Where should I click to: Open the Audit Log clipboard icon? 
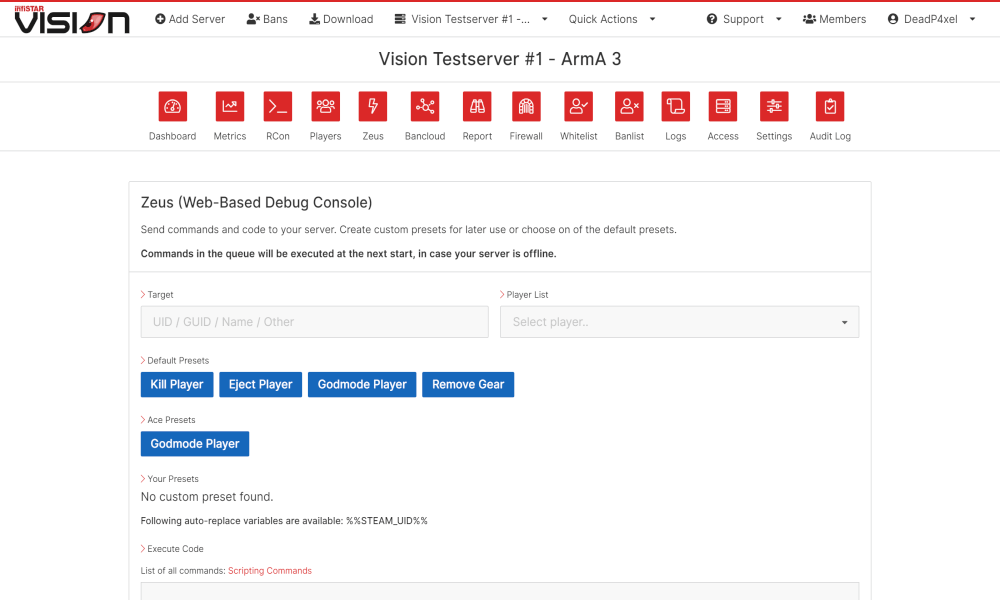pos(830,106)
